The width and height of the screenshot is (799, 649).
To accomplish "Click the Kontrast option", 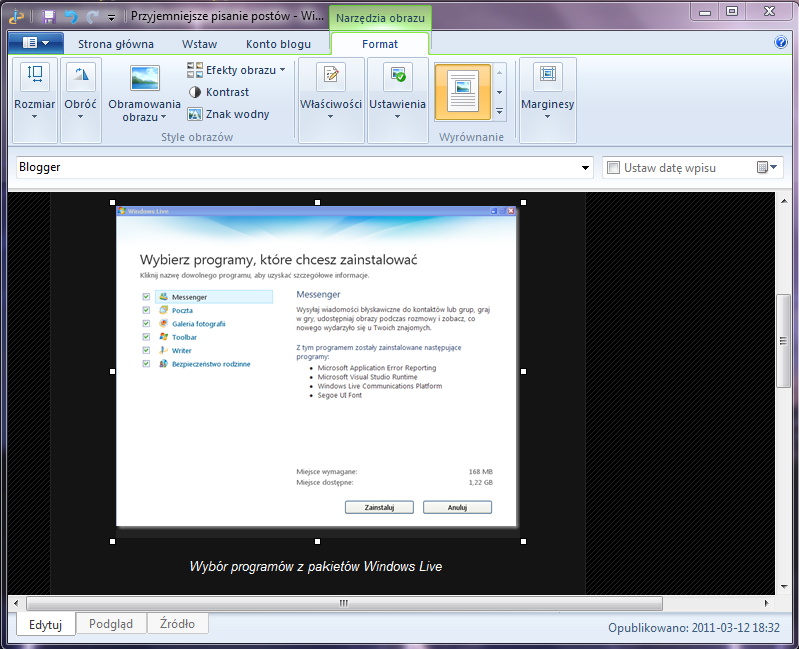I will (x=219, y=92).
